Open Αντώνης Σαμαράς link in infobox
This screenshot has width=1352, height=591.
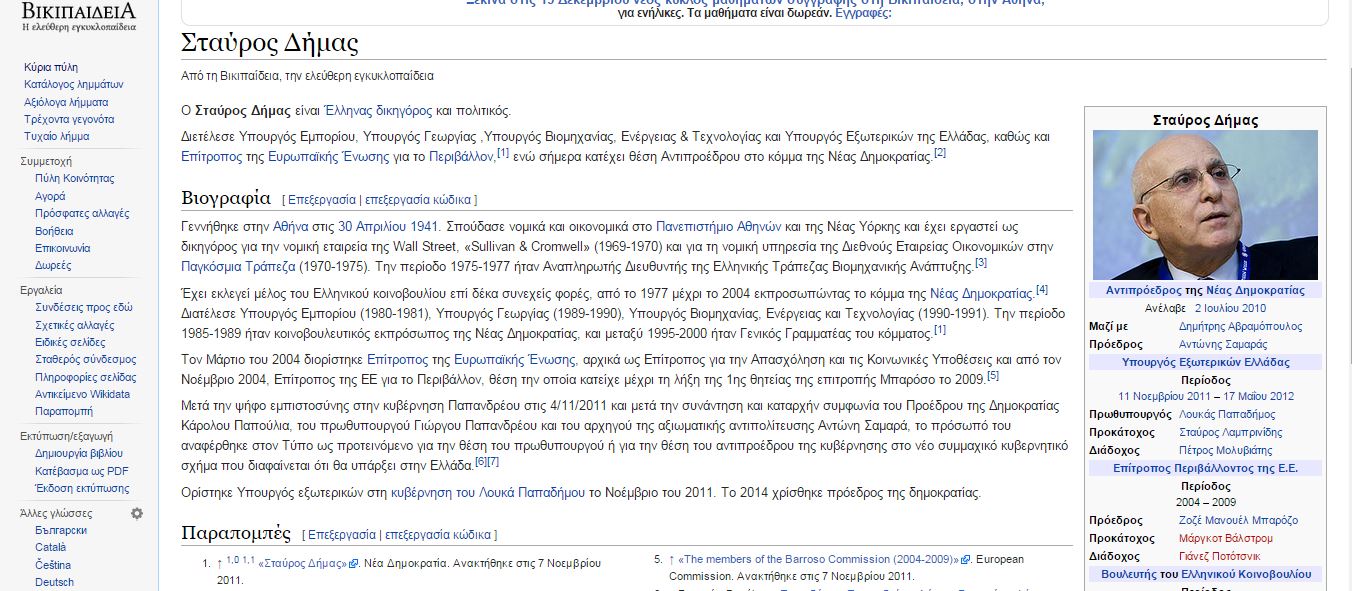pos(1222,344)
